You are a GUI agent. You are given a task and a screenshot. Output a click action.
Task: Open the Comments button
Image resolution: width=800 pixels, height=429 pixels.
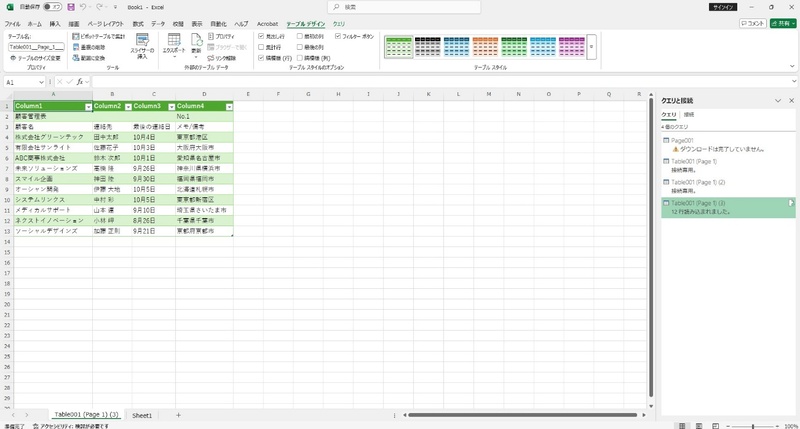tap(753, 23)
